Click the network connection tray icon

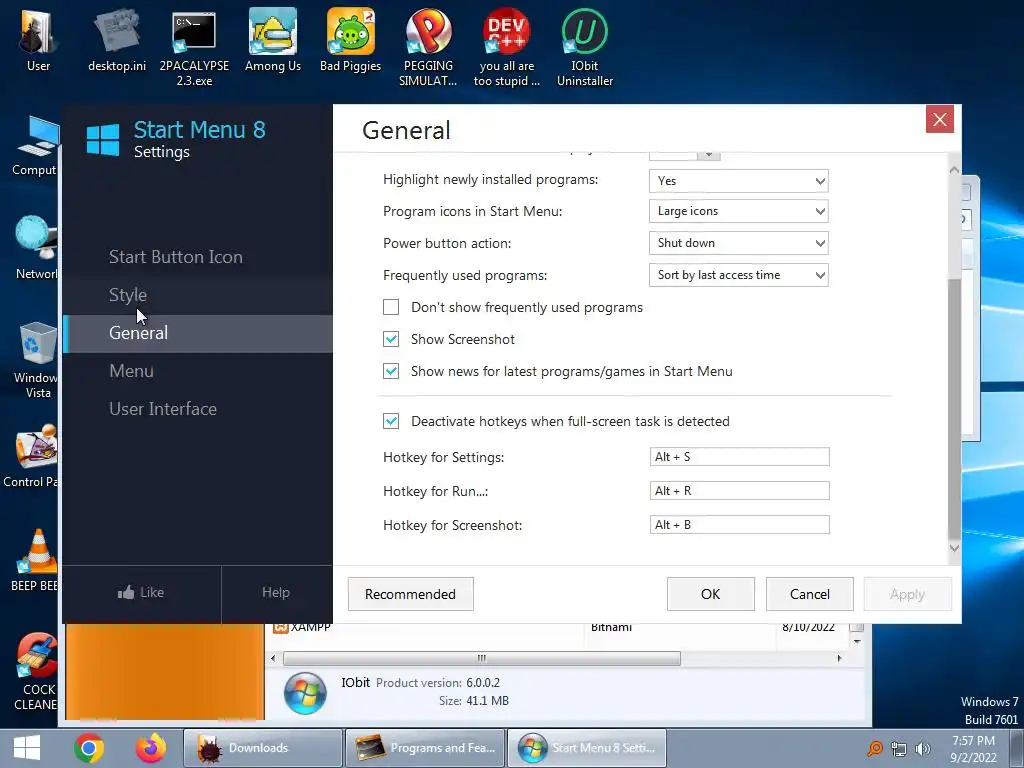pyautogui.click(x=899, y=748)
